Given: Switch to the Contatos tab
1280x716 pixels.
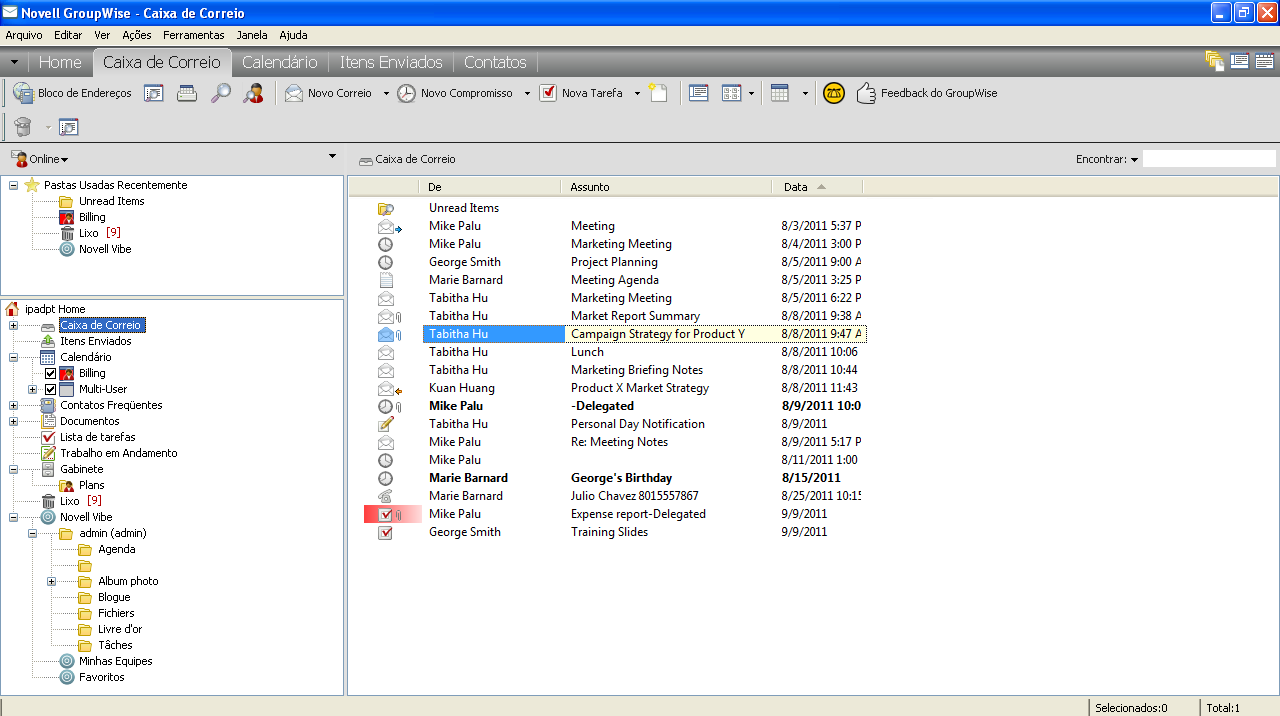Looking at the screenshot, I should click(x=495, y=62).
